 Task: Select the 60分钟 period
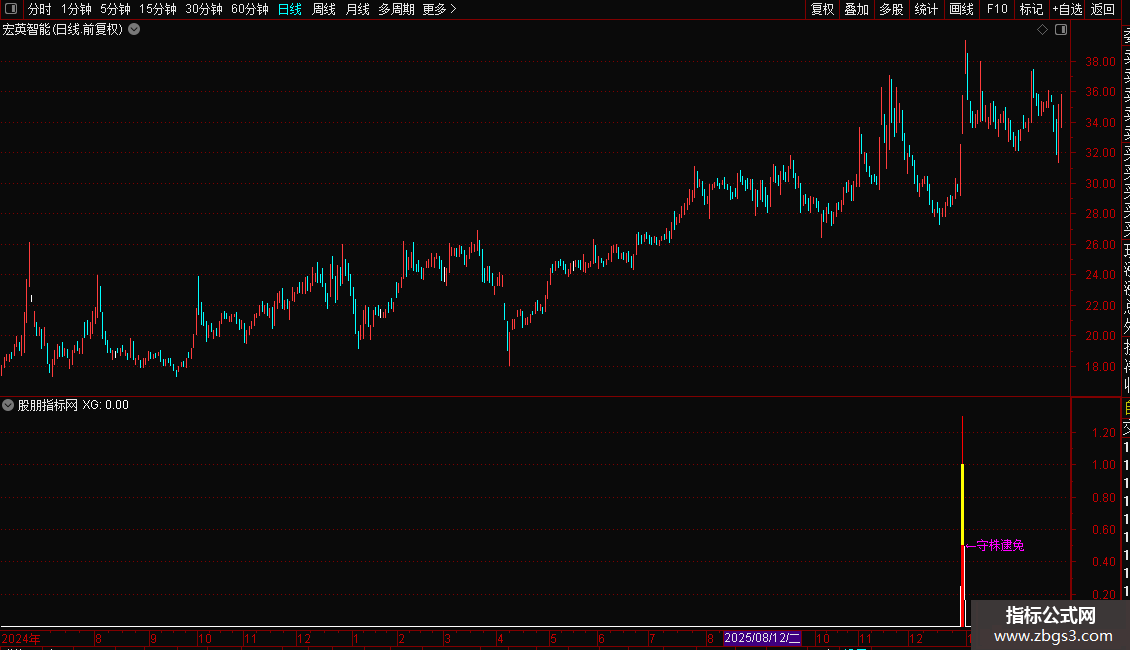pyautogui.click(x=250, y=9)
